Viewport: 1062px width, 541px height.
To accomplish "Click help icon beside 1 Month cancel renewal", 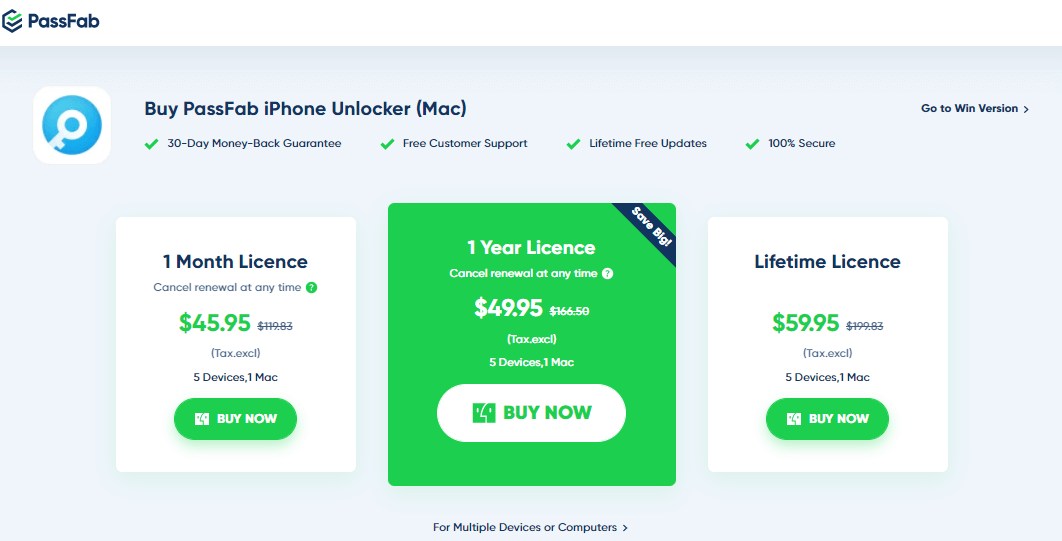I will (x=312, y=287).
